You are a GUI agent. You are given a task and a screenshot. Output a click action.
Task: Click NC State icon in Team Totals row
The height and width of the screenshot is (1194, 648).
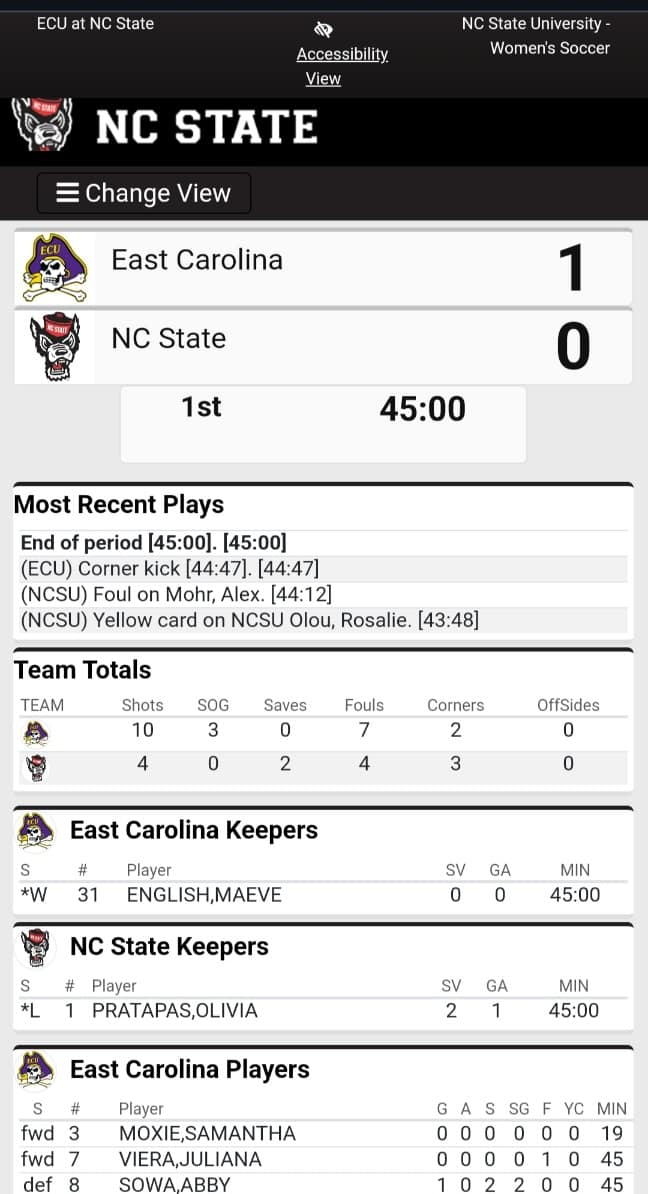click(x=35, y=767)
